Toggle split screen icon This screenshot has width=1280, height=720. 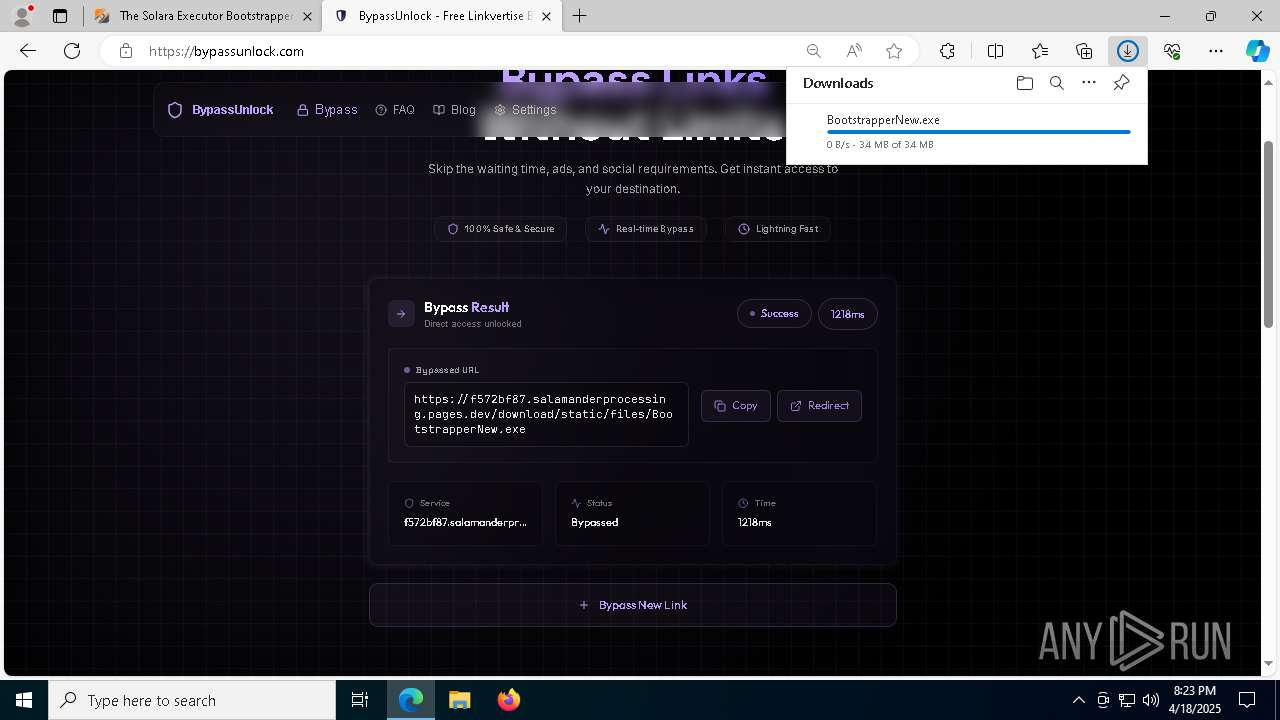click(995, 51)
